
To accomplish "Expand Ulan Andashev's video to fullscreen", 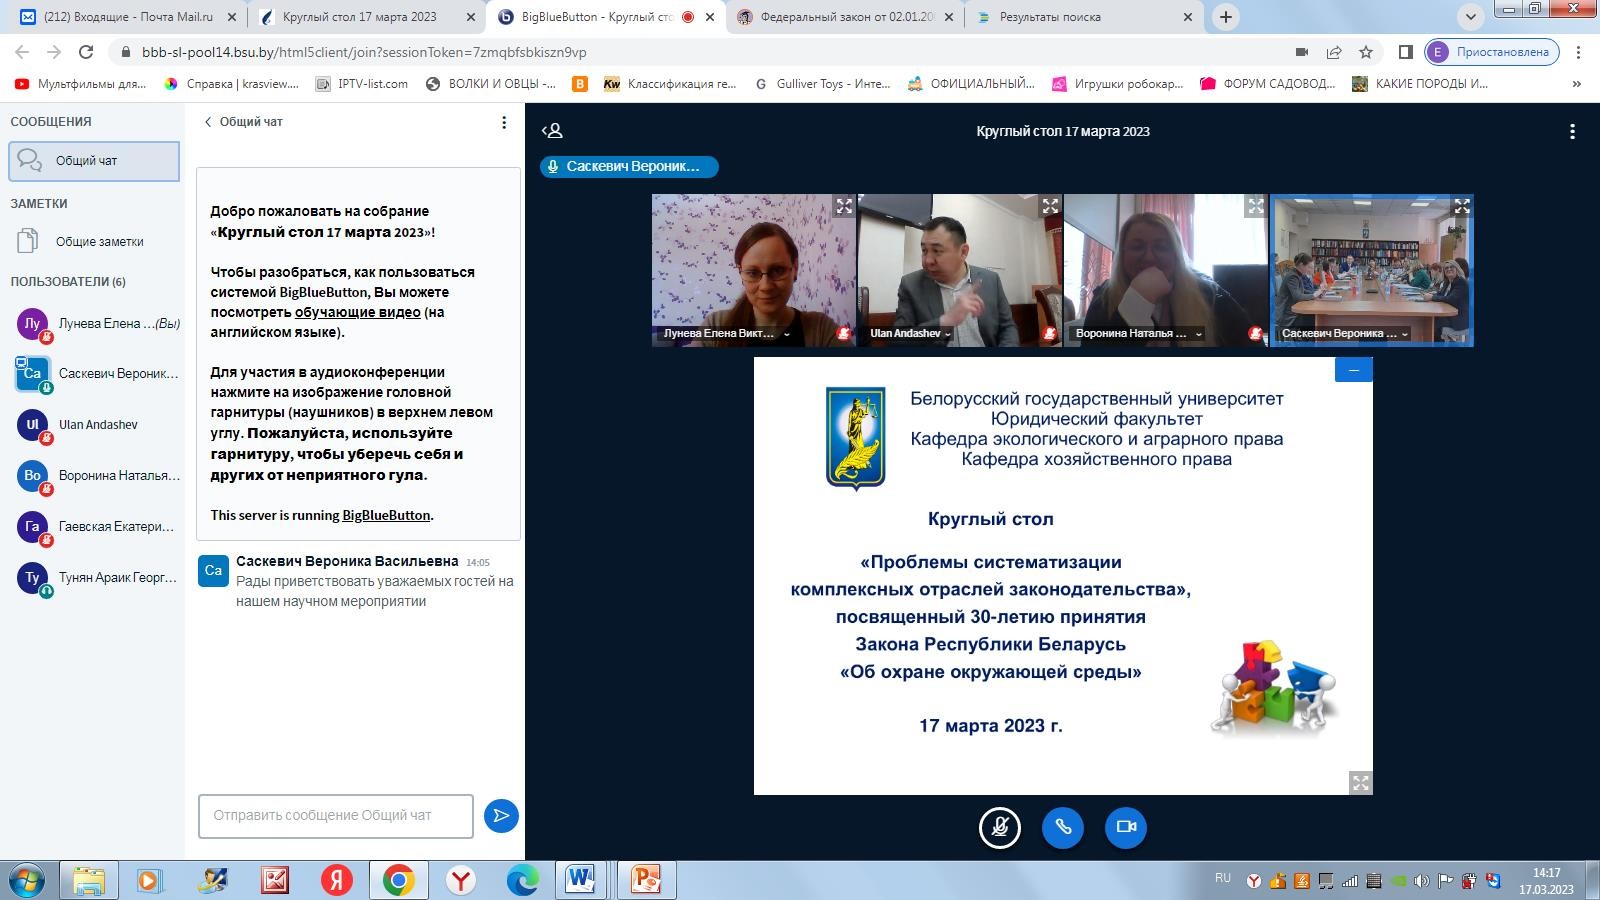I will [1050, 206].
